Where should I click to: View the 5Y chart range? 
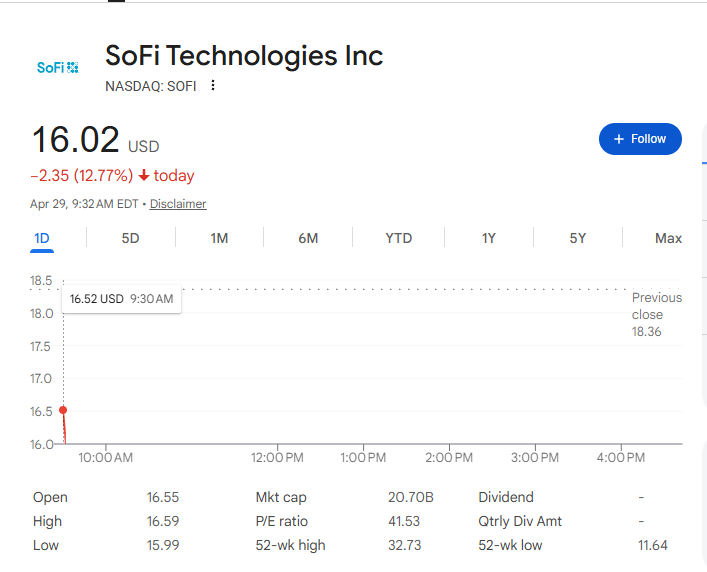click(578, 238)
